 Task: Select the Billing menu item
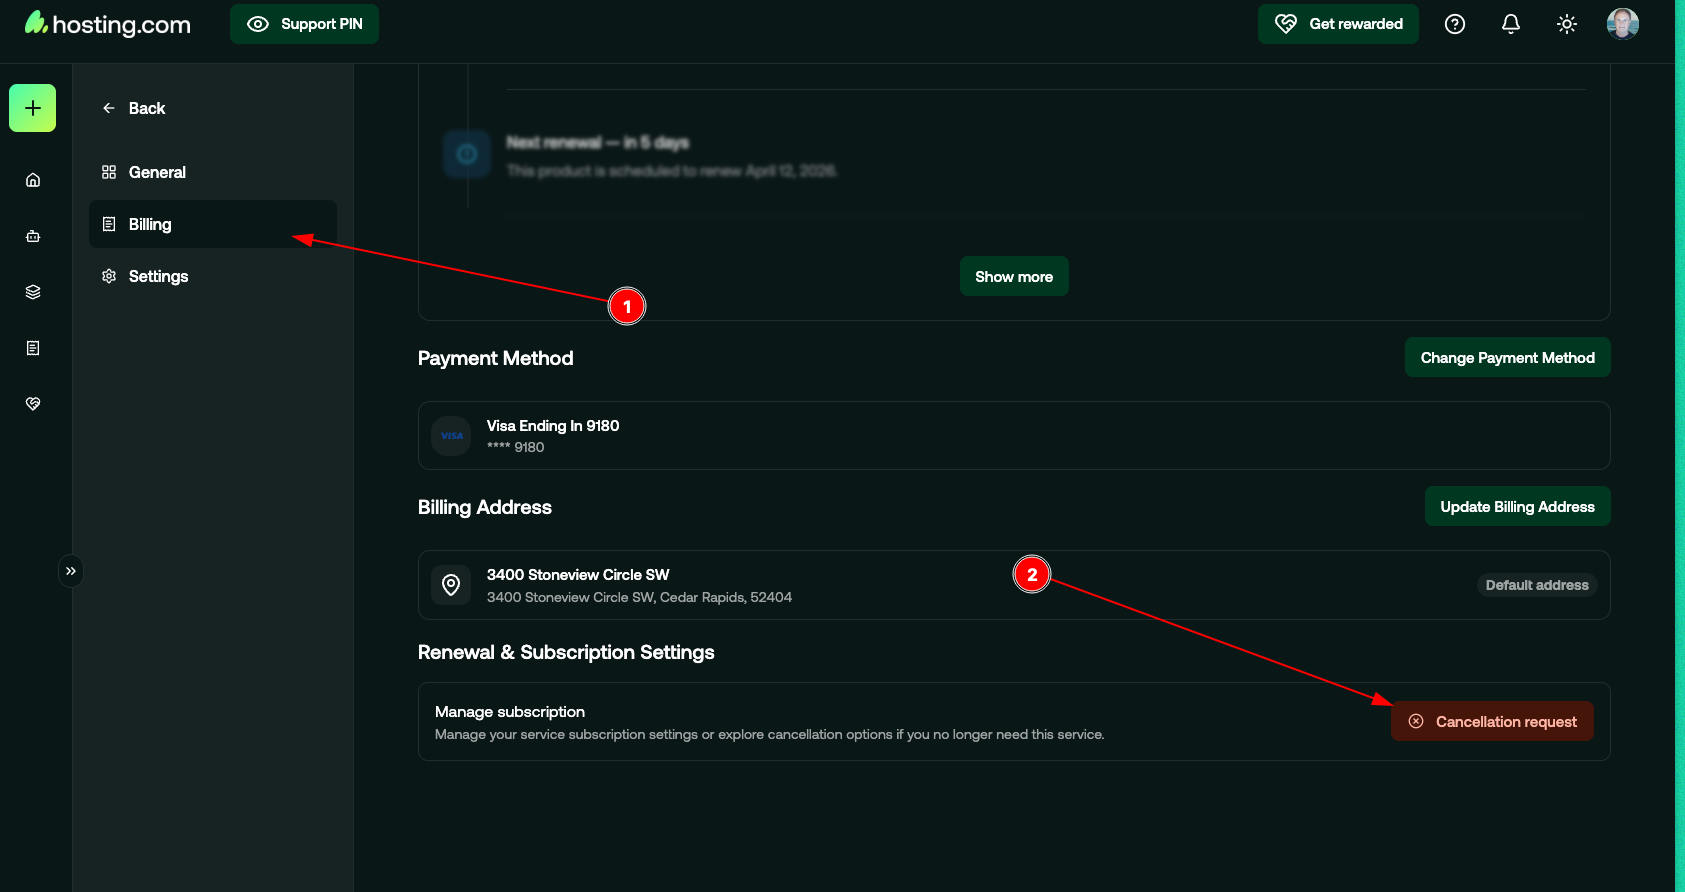[150, 224]
